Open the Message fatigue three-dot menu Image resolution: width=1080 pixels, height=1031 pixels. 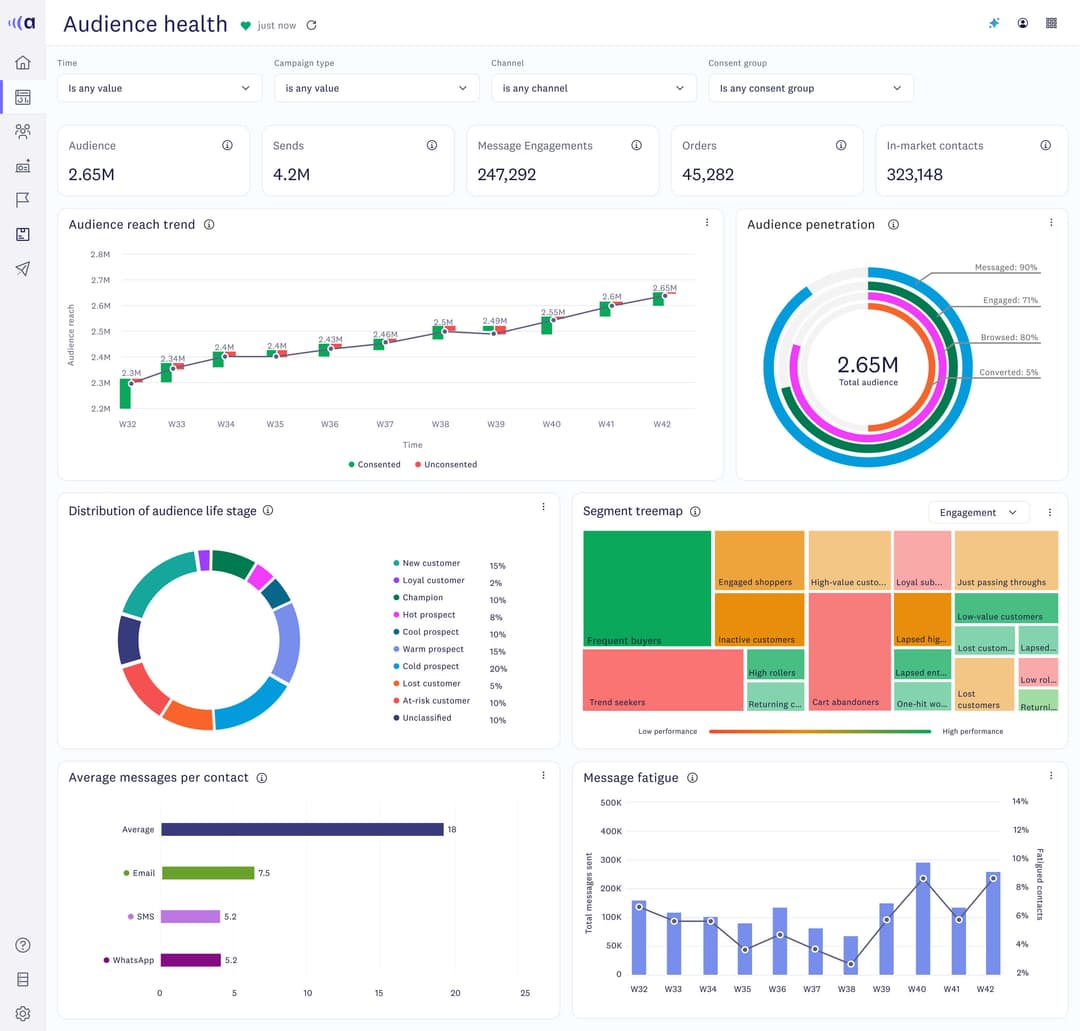pos(1050,775)
